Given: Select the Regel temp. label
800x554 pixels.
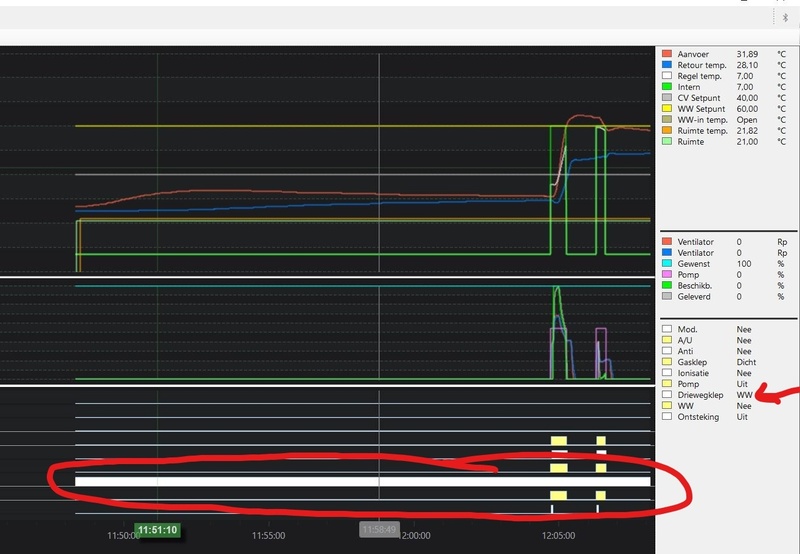Looking at the screenshot, I should [x=699, y=75].
